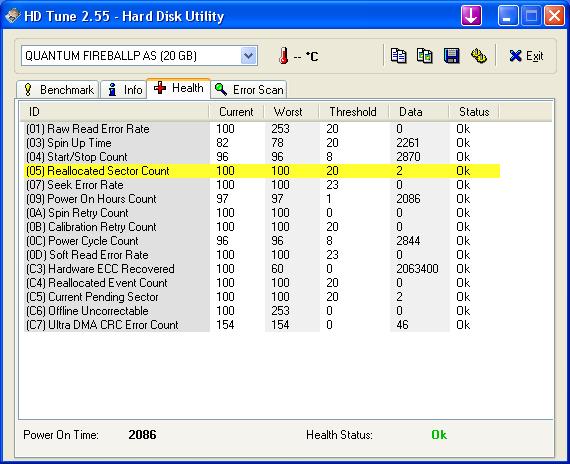Screen dimensions: 570x464
Task: Click the HD Tune title bar app icon
Action: [12, 16]
